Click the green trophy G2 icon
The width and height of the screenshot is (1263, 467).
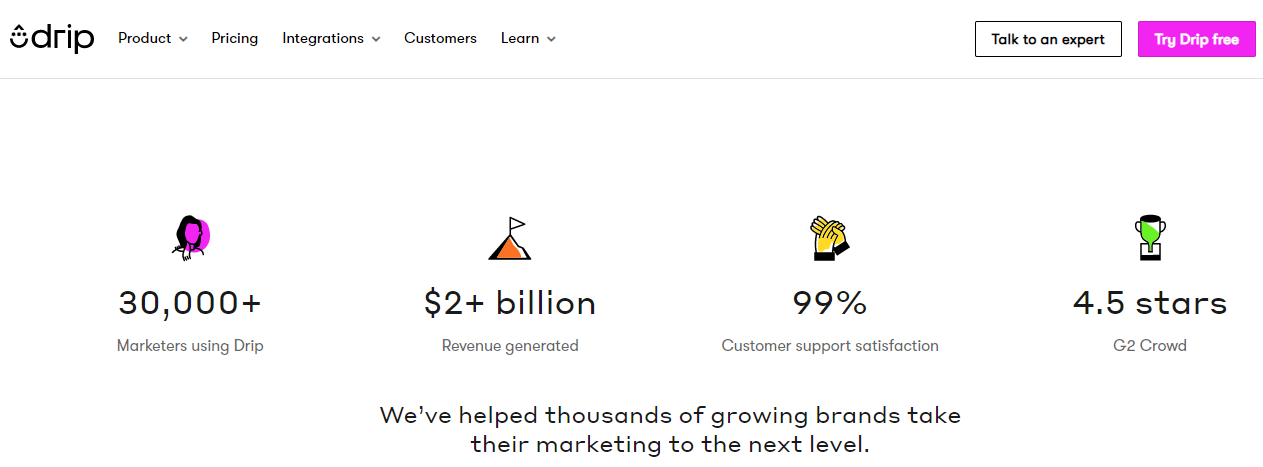pyautogui.click(x=1150, y=239)
